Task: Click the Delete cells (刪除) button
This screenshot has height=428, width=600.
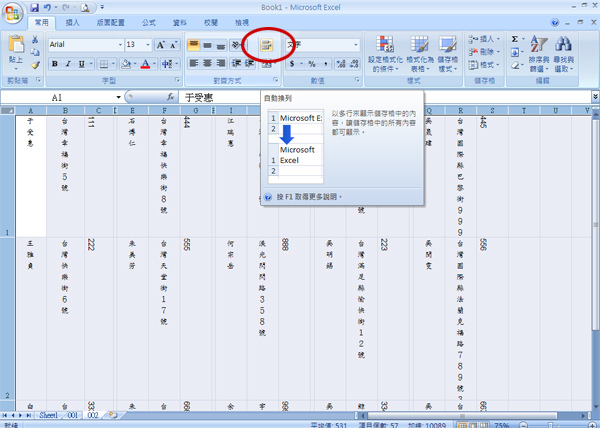Action: (x=484, y=52)
